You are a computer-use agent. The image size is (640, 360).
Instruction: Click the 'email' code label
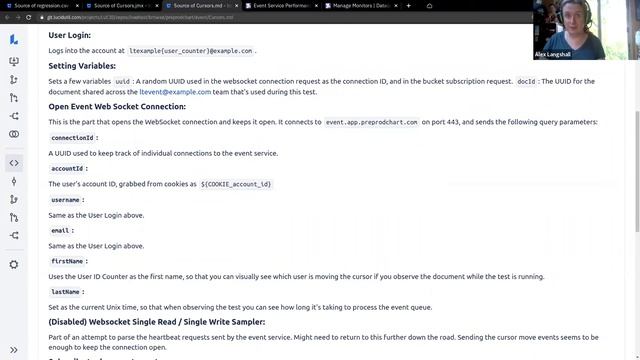point(60,231)
